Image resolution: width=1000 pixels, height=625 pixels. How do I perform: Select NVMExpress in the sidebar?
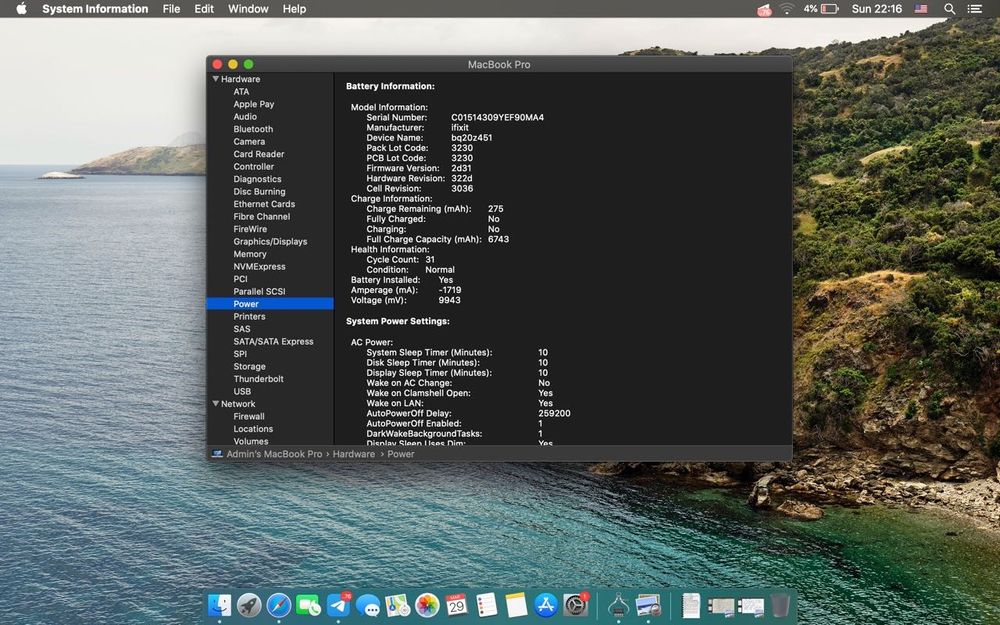coord(259,267)
